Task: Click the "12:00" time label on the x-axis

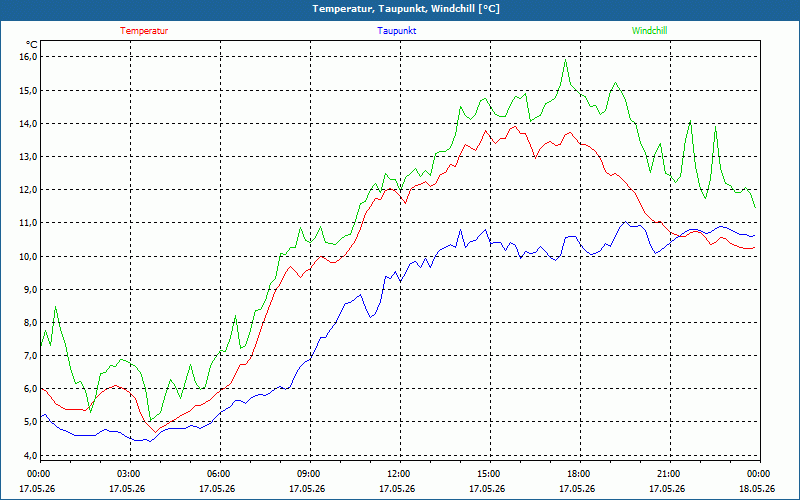Action: 397,473
